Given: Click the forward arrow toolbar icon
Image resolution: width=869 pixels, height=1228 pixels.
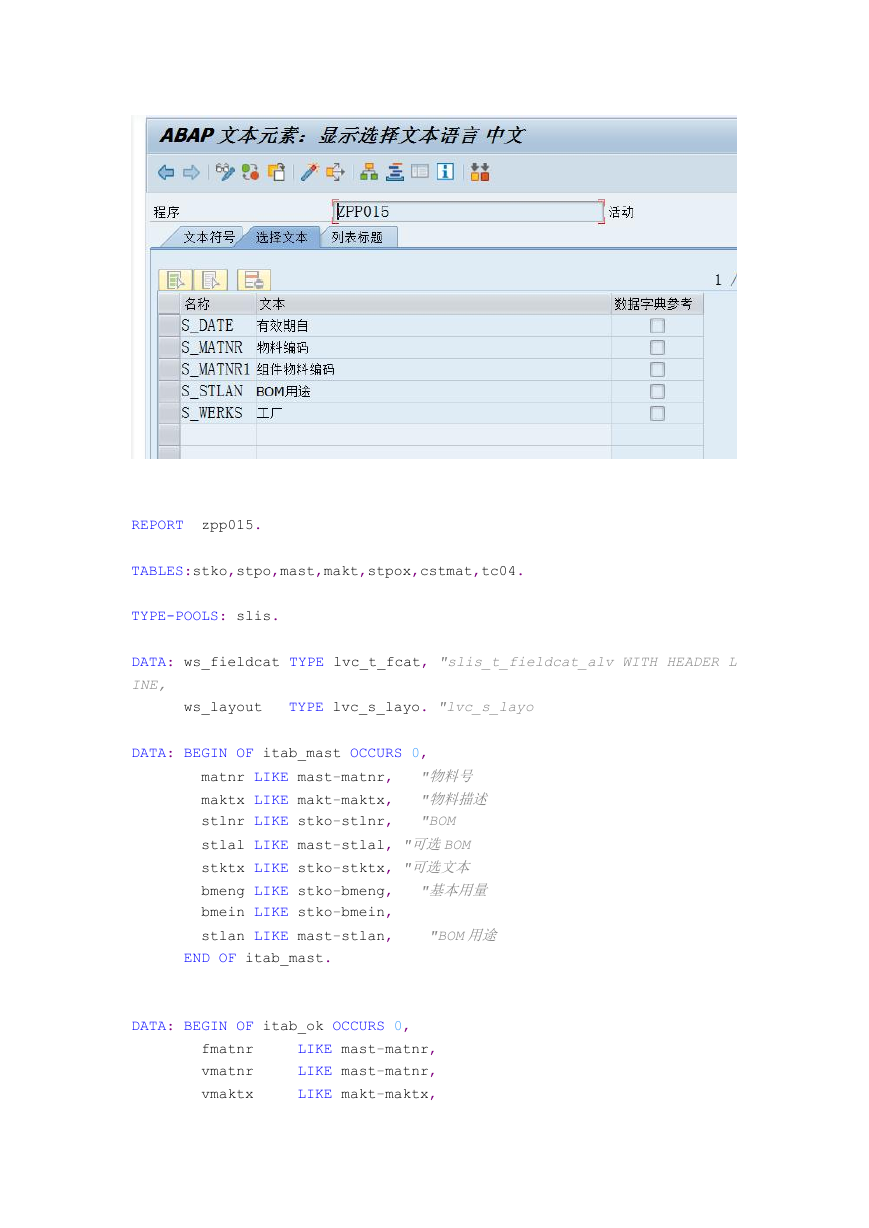Looking at the screenshot, I should click(190, 172).
